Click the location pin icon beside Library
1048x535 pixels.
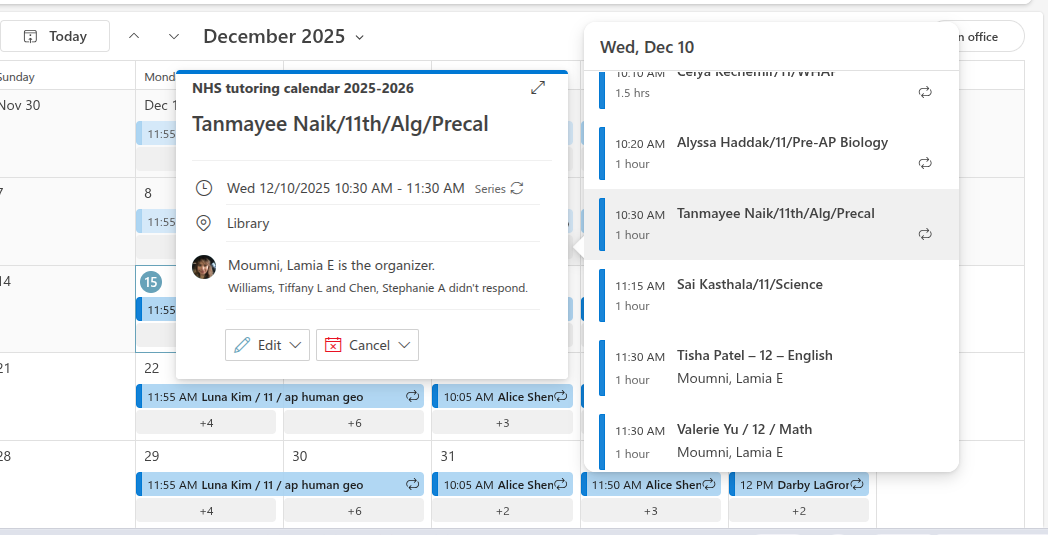(204, 223)
